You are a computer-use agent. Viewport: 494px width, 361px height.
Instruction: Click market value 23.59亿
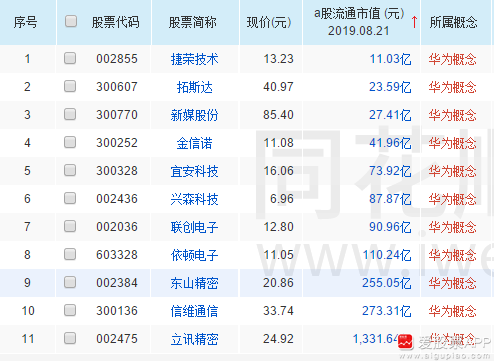[x=390, y=87]
